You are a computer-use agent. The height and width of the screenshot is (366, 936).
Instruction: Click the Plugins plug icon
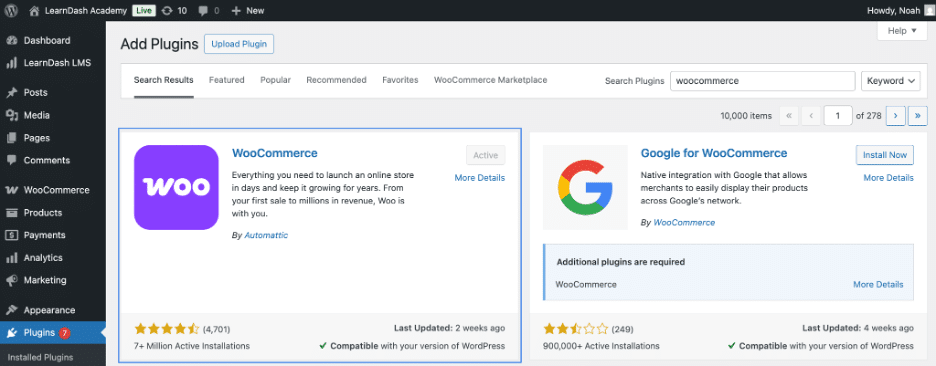[11, 333]
